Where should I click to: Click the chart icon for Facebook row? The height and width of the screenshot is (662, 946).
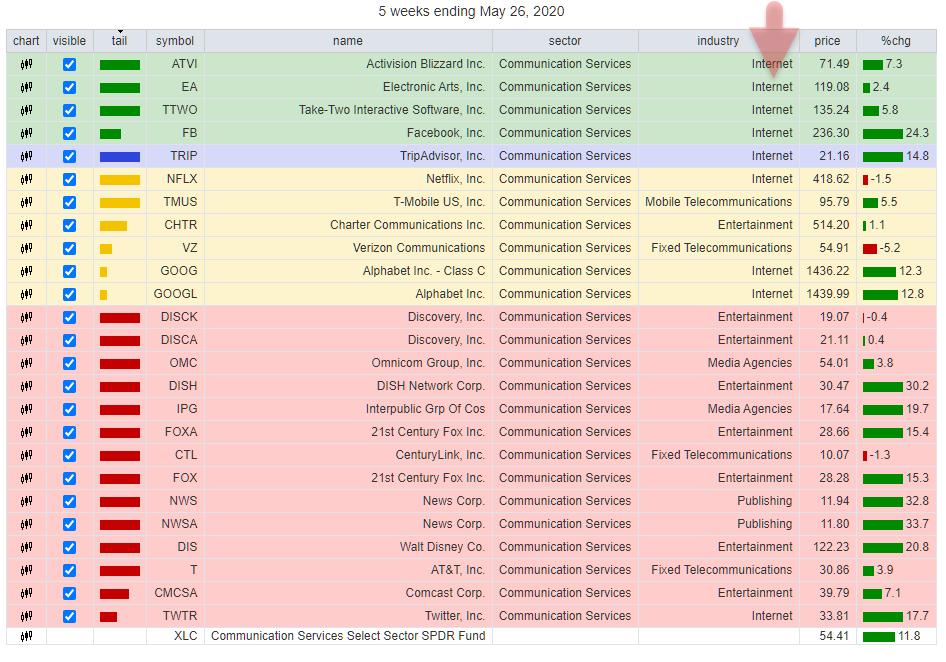pos(26,133)
